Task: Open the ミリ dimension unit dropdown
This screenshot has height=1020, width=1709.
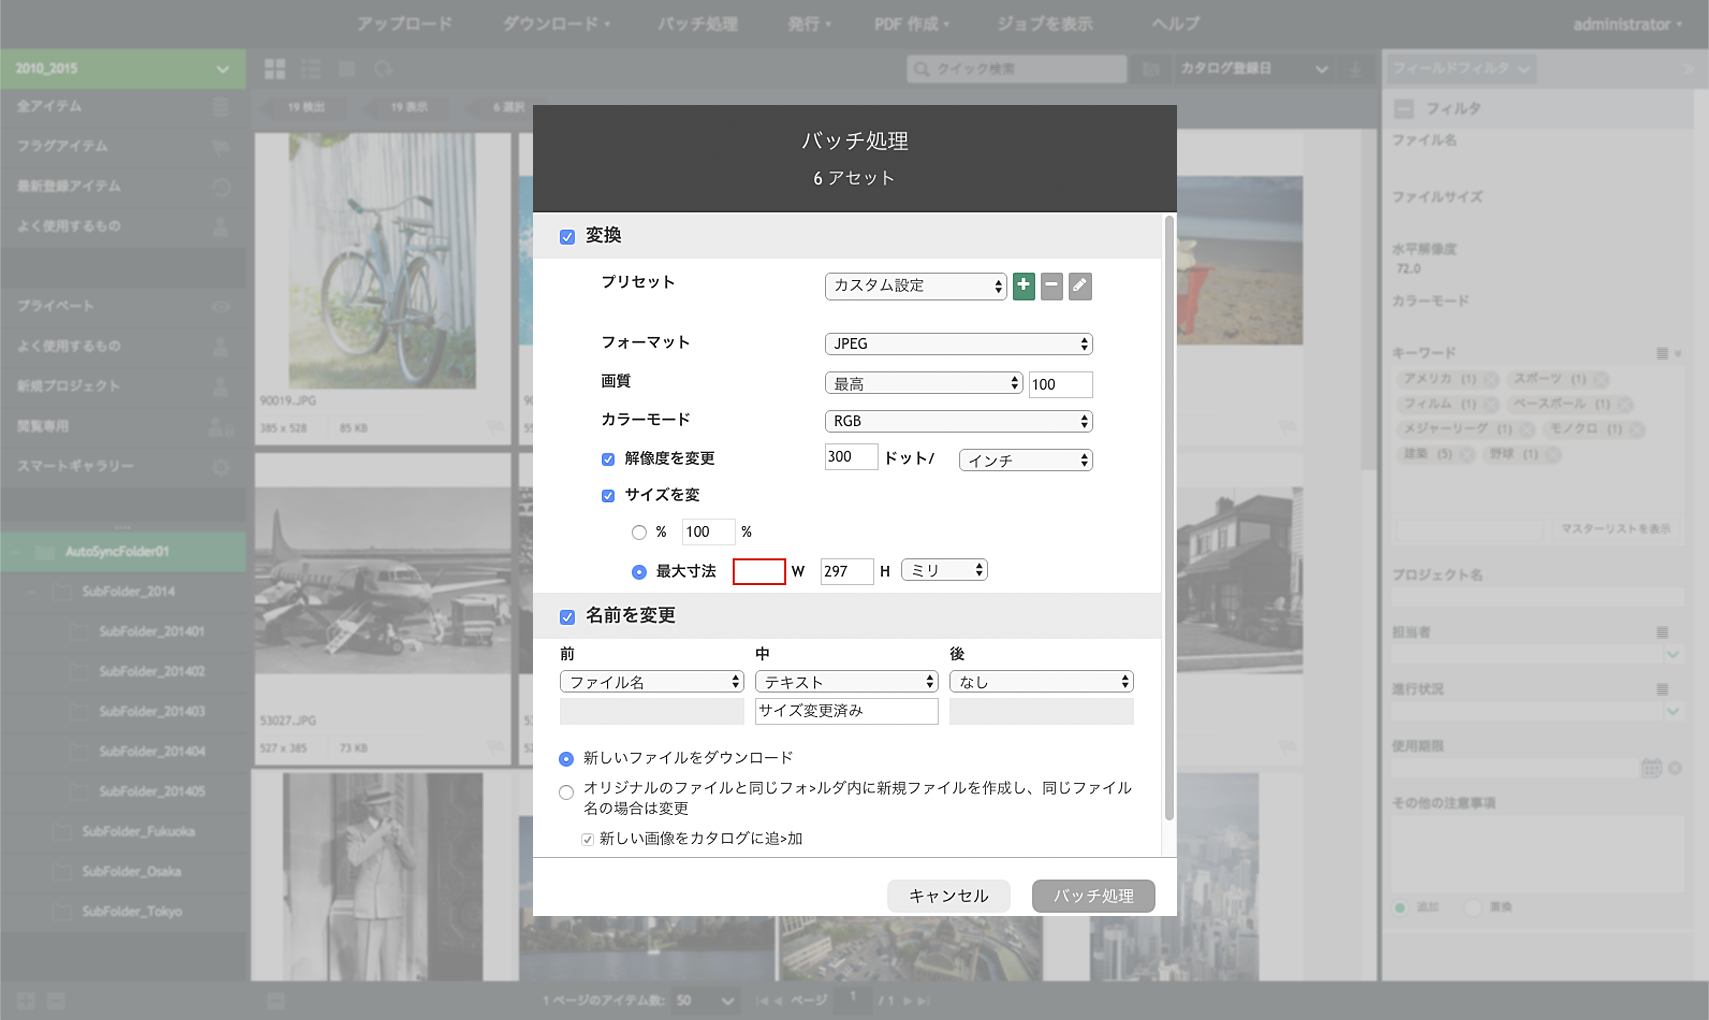Action: tap(944, 570)
